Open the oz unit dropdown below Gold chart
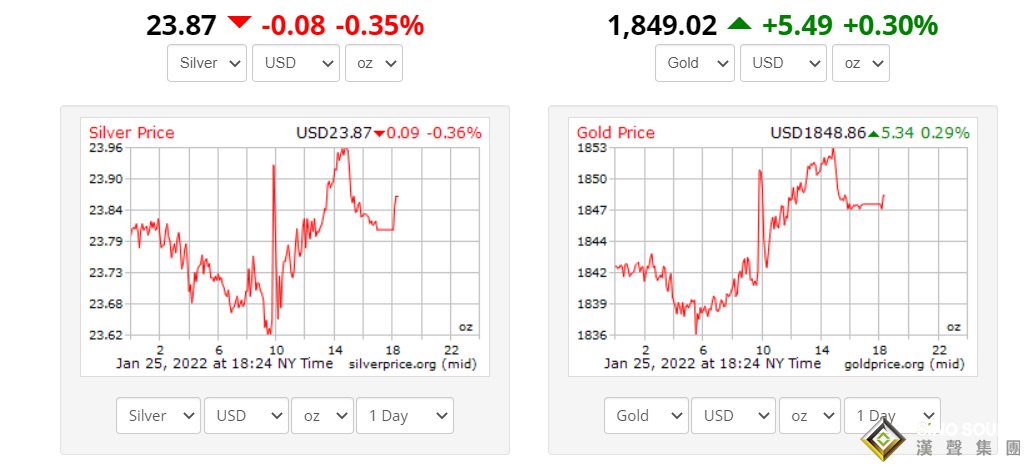The width and height of the screenshot is (1025, 467). (x=809, y=416)
